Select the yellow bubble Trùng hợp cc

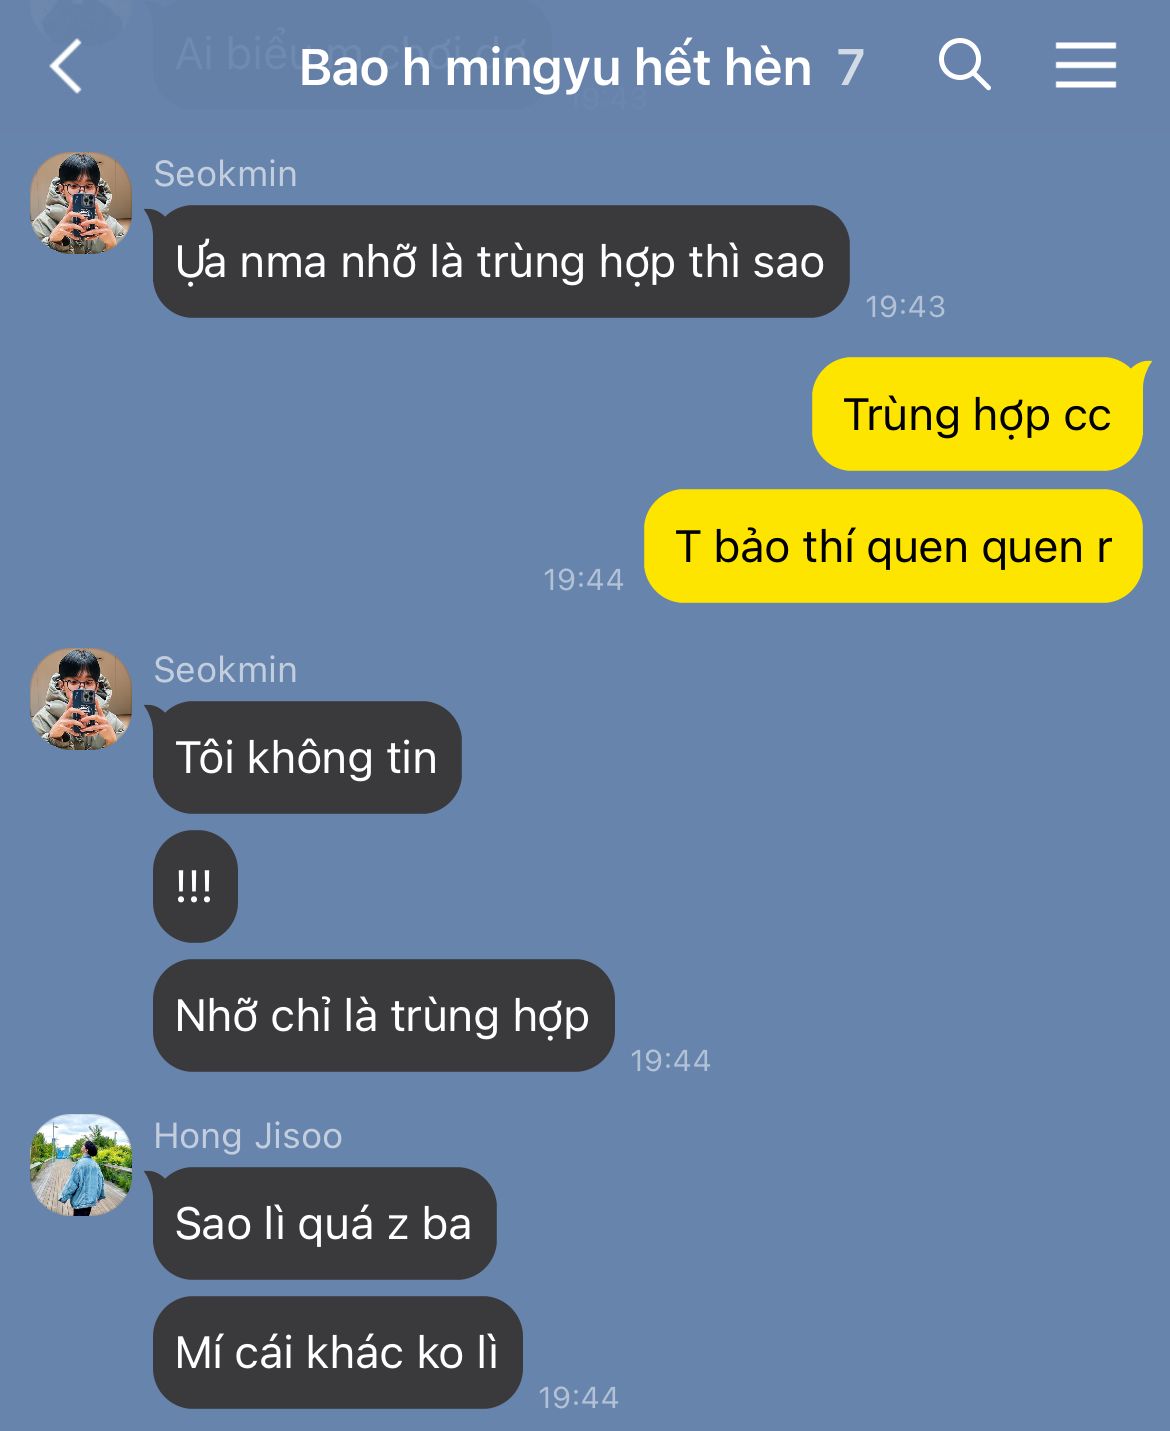click(977, 414)
